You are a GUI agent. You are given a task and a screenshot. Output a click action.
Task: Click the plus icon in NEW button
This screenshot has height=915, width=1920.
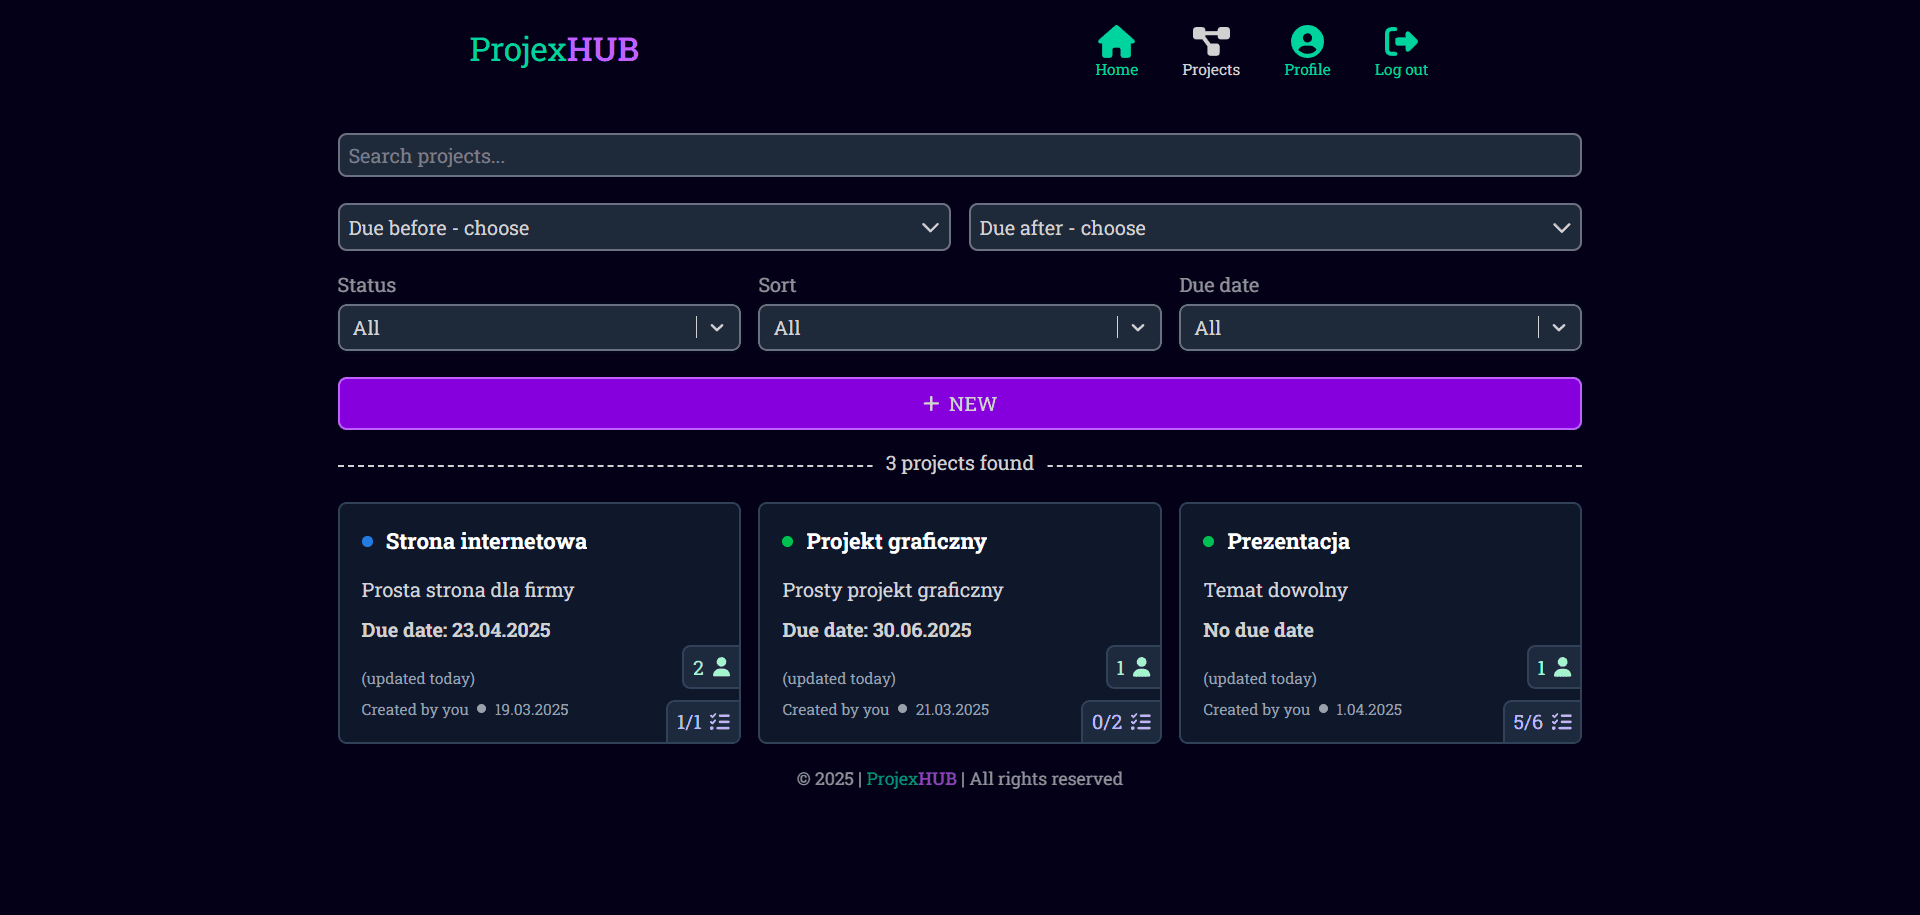tap(931, 403)
